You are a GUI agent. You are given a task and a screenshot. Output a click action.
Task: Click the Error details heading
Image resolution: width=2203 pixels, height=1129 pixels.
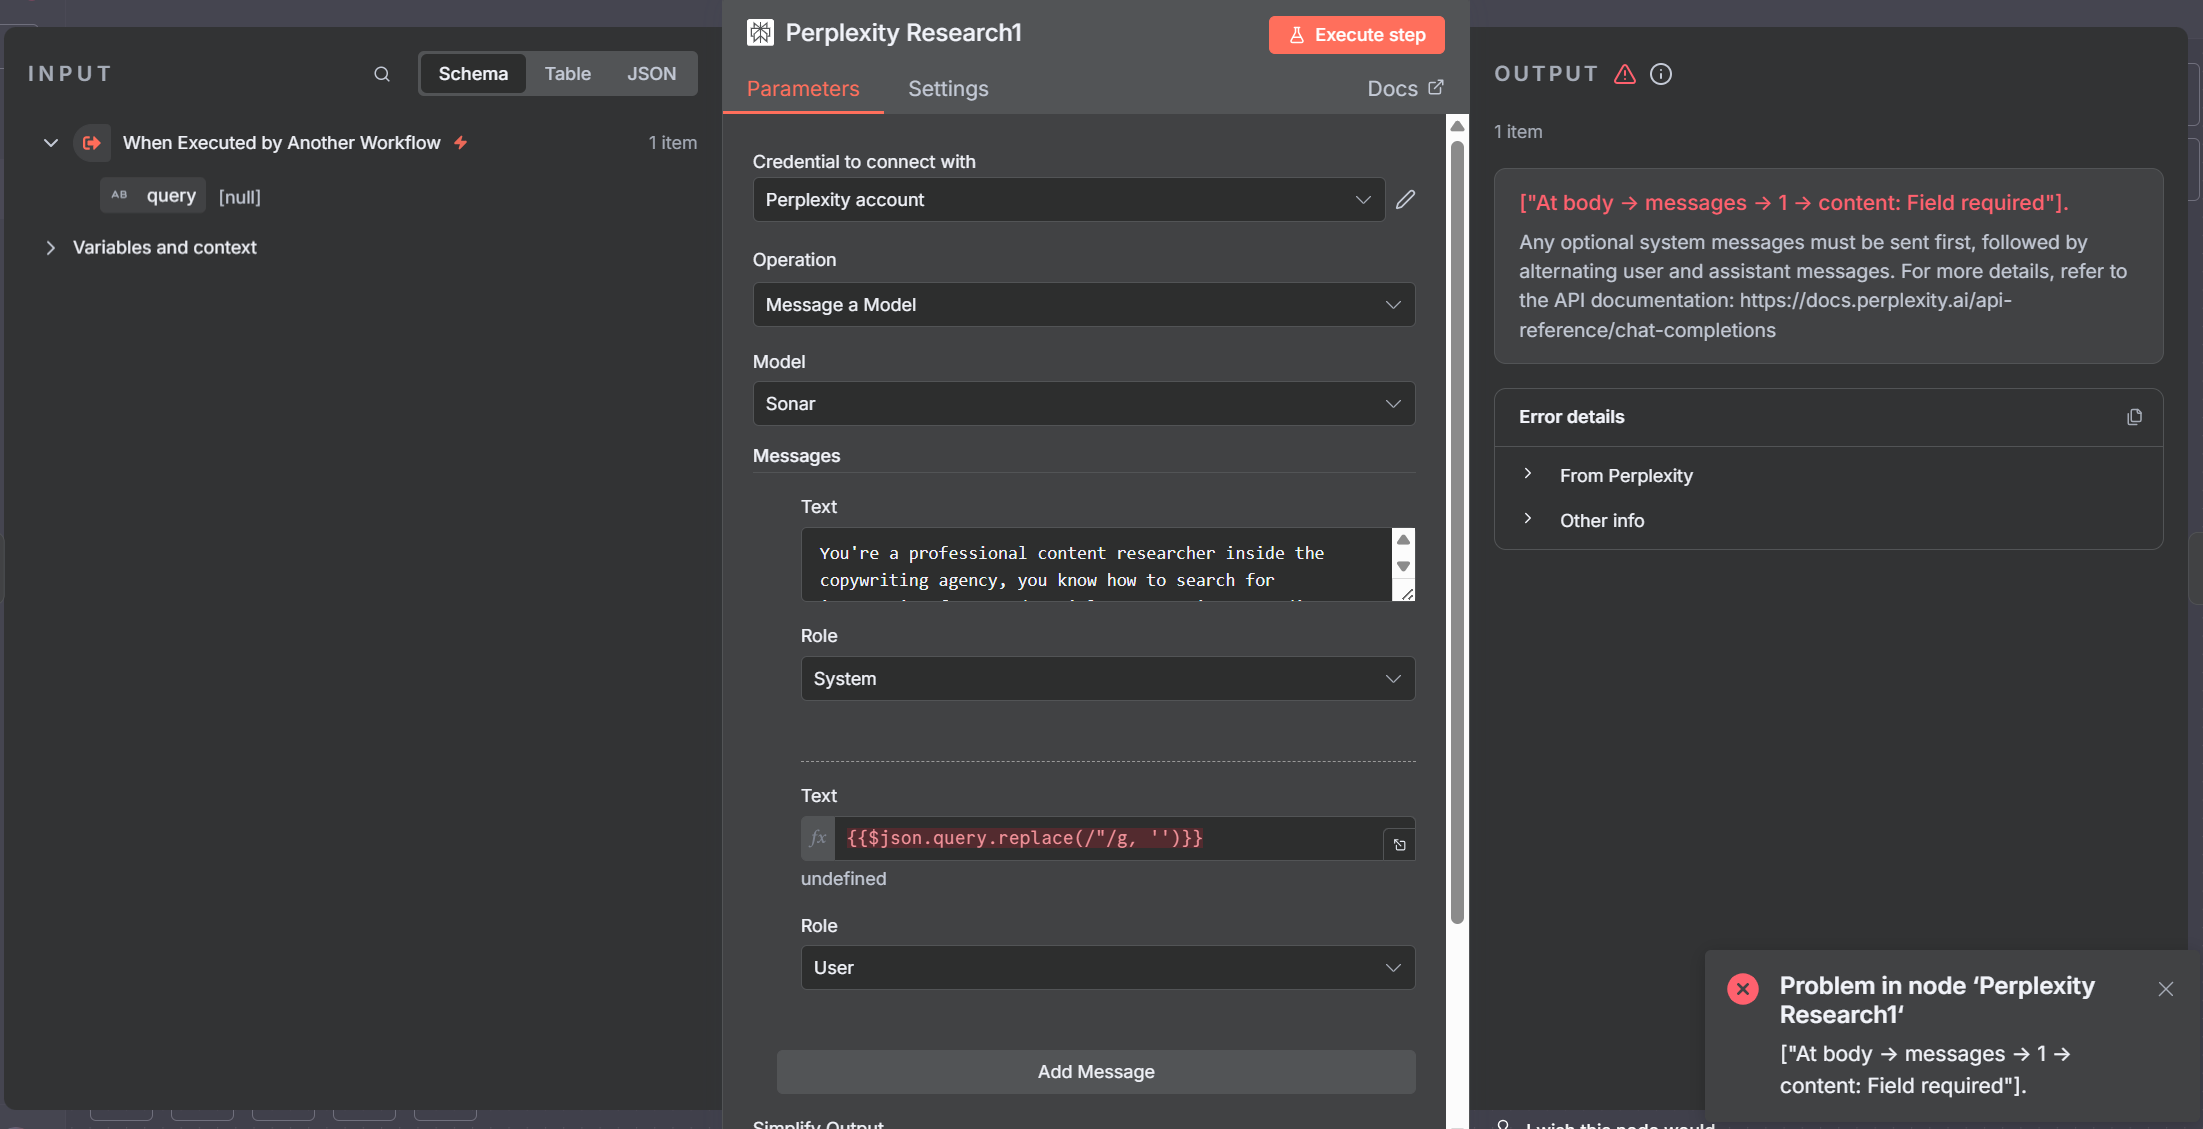pyautogui.click(x=1572, y=417)
